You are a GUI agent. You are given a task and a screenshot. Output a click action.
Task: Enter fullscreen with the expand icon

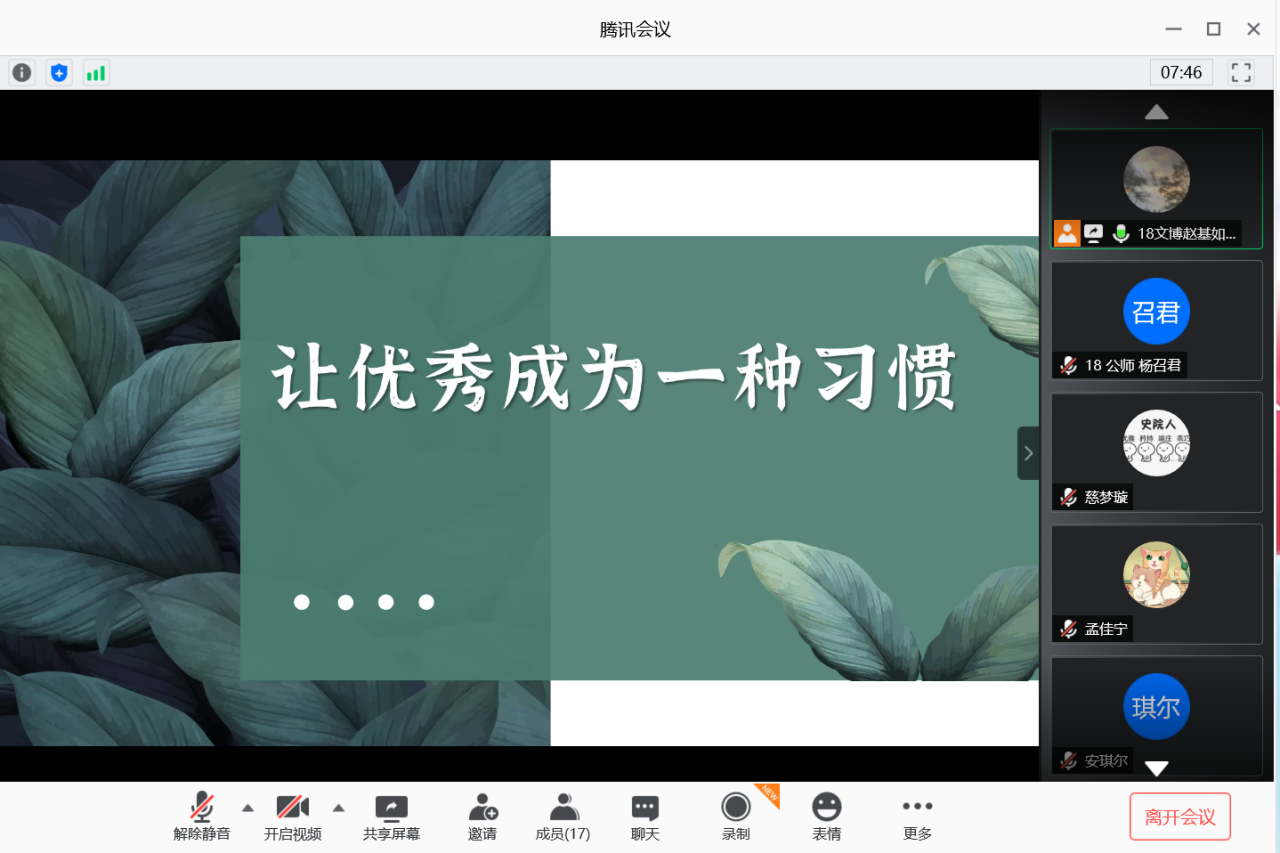1241,72
